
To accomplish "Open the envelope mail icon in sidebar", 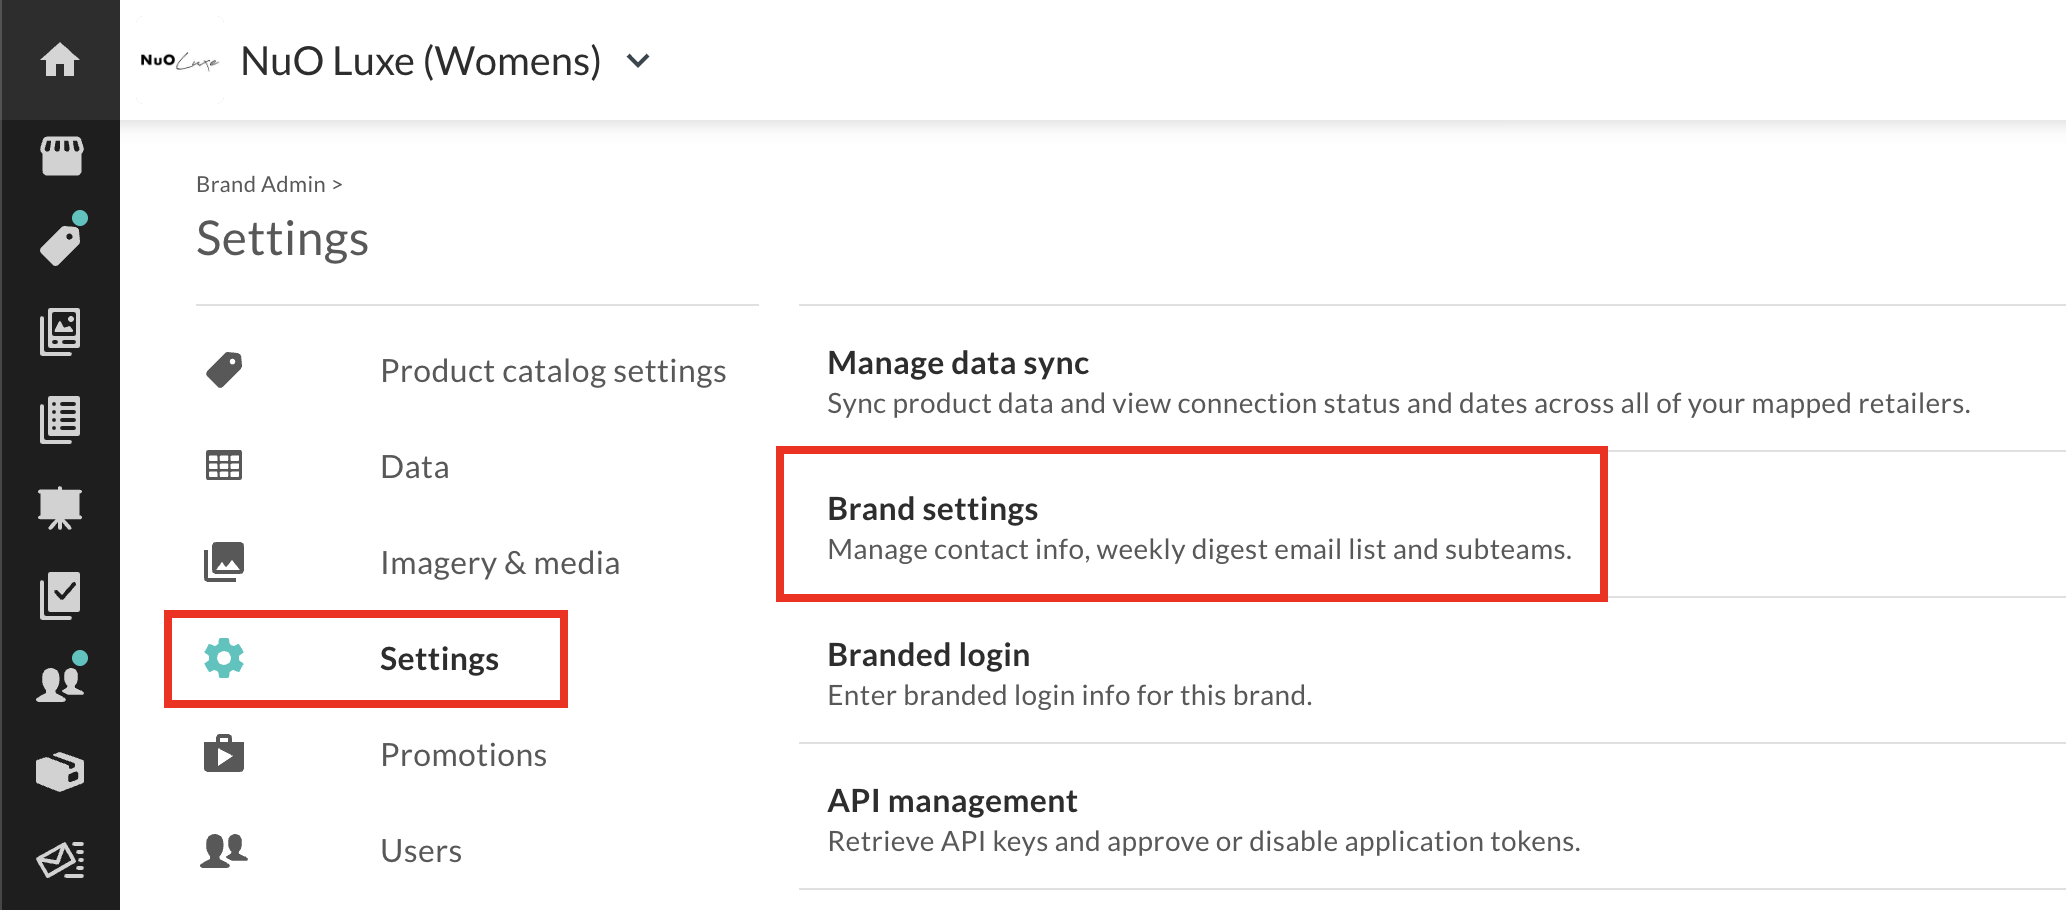I will point(60,860).
